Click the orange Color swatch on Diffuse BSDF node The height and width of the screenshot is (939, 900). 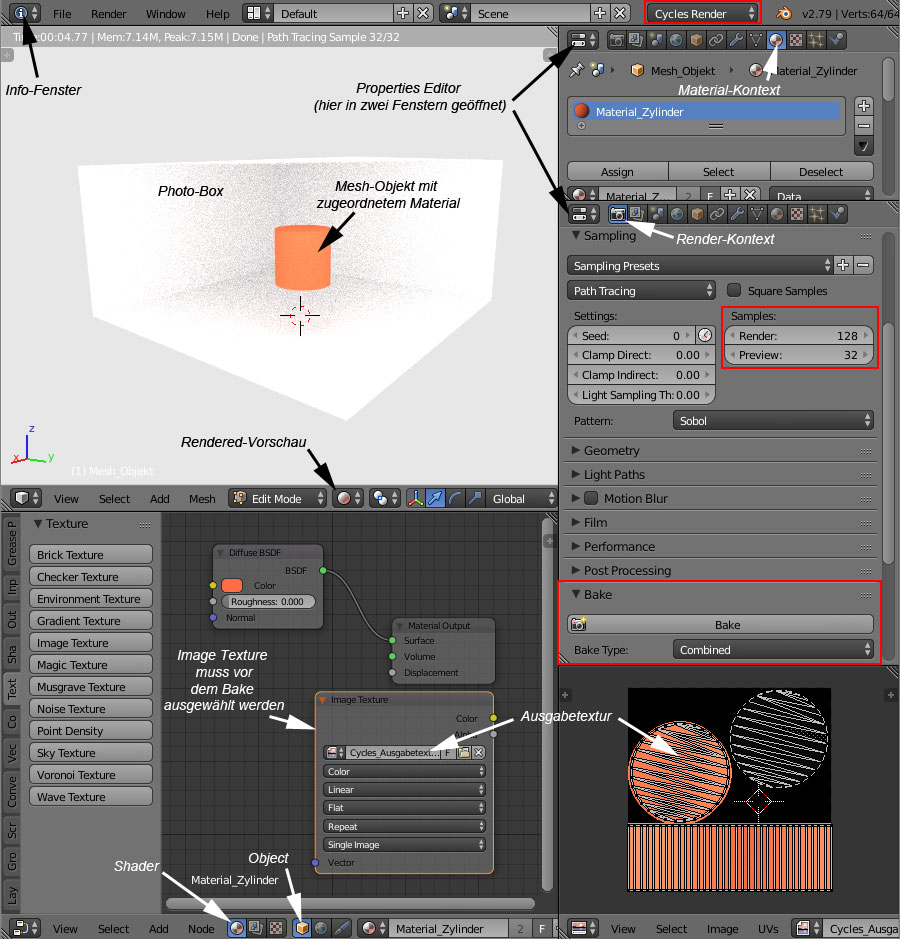click(232, 585)
